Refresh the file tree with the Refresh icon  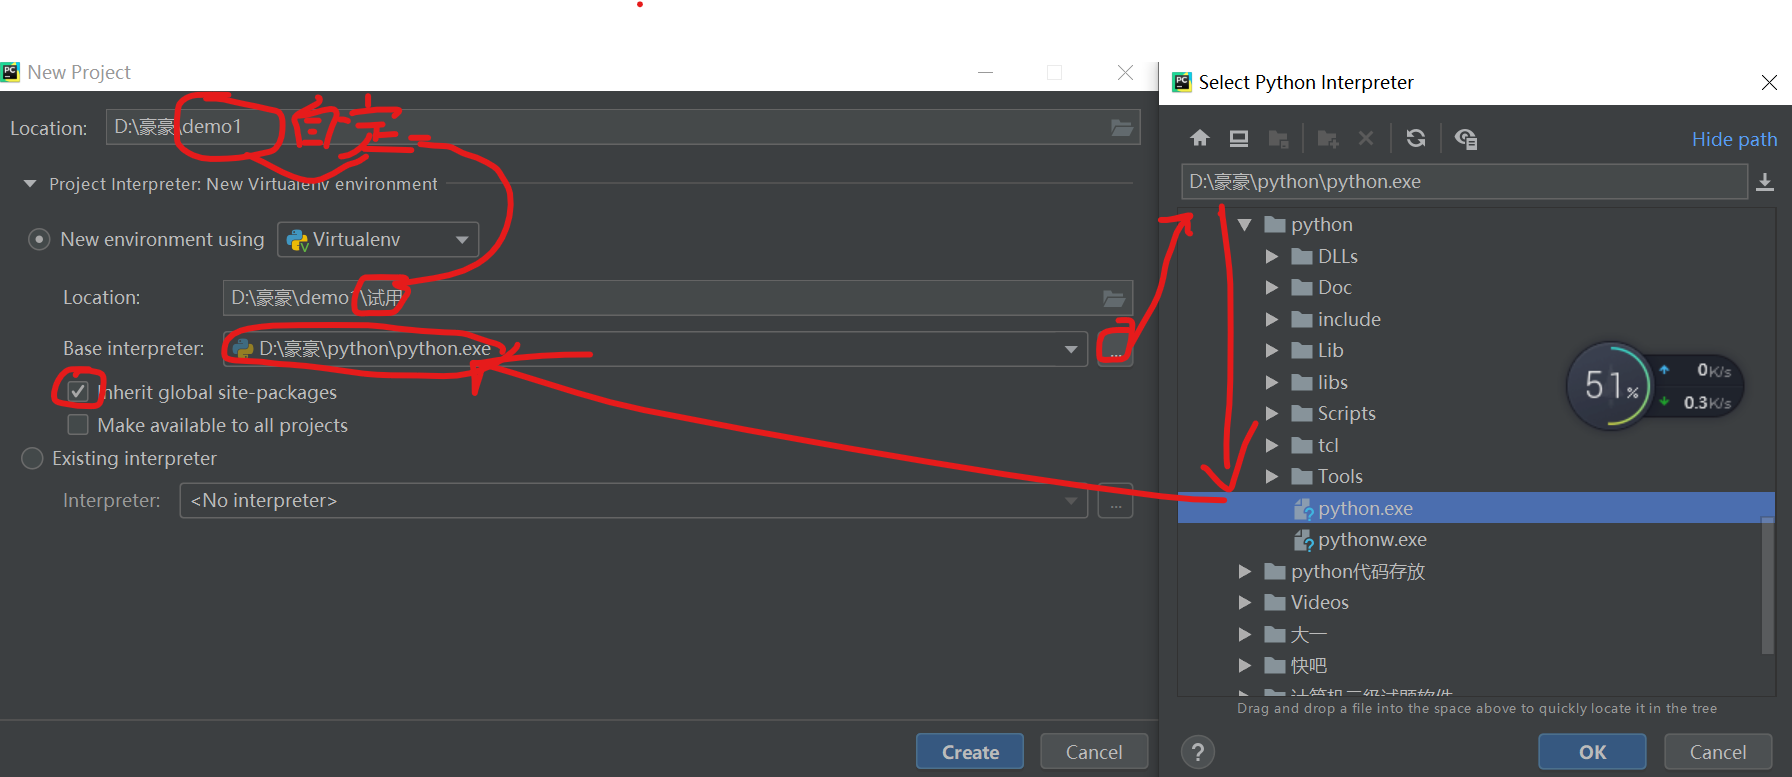click(1416, 138)
